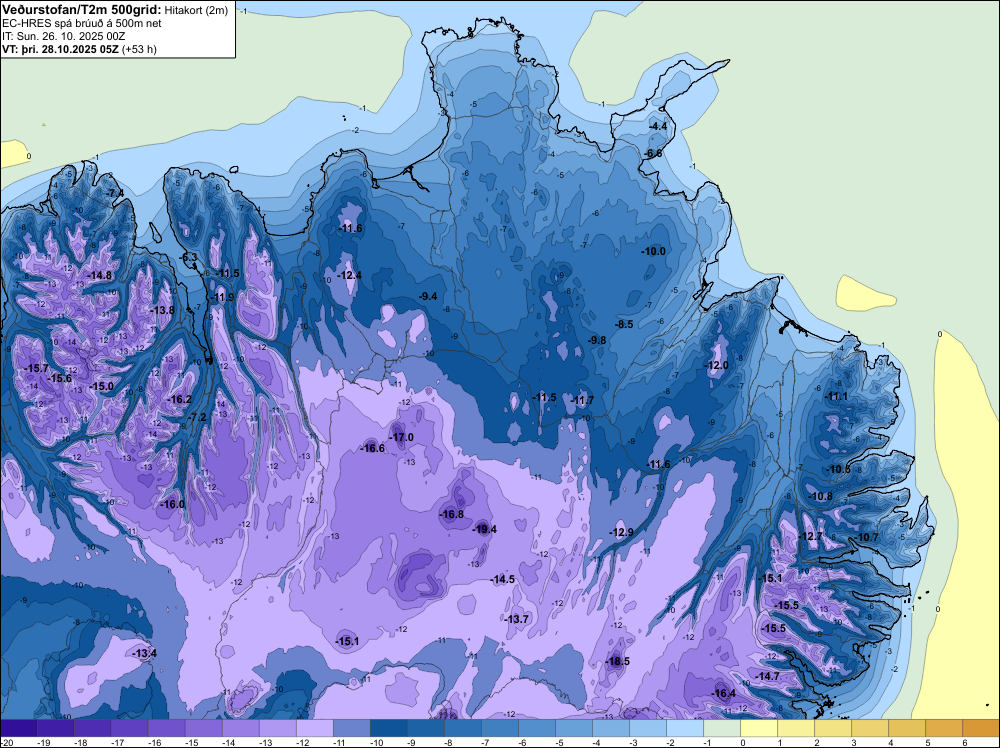Click the legend scale label -17
This screenshot has width=1000, height=748.
[x=117, y=742]
